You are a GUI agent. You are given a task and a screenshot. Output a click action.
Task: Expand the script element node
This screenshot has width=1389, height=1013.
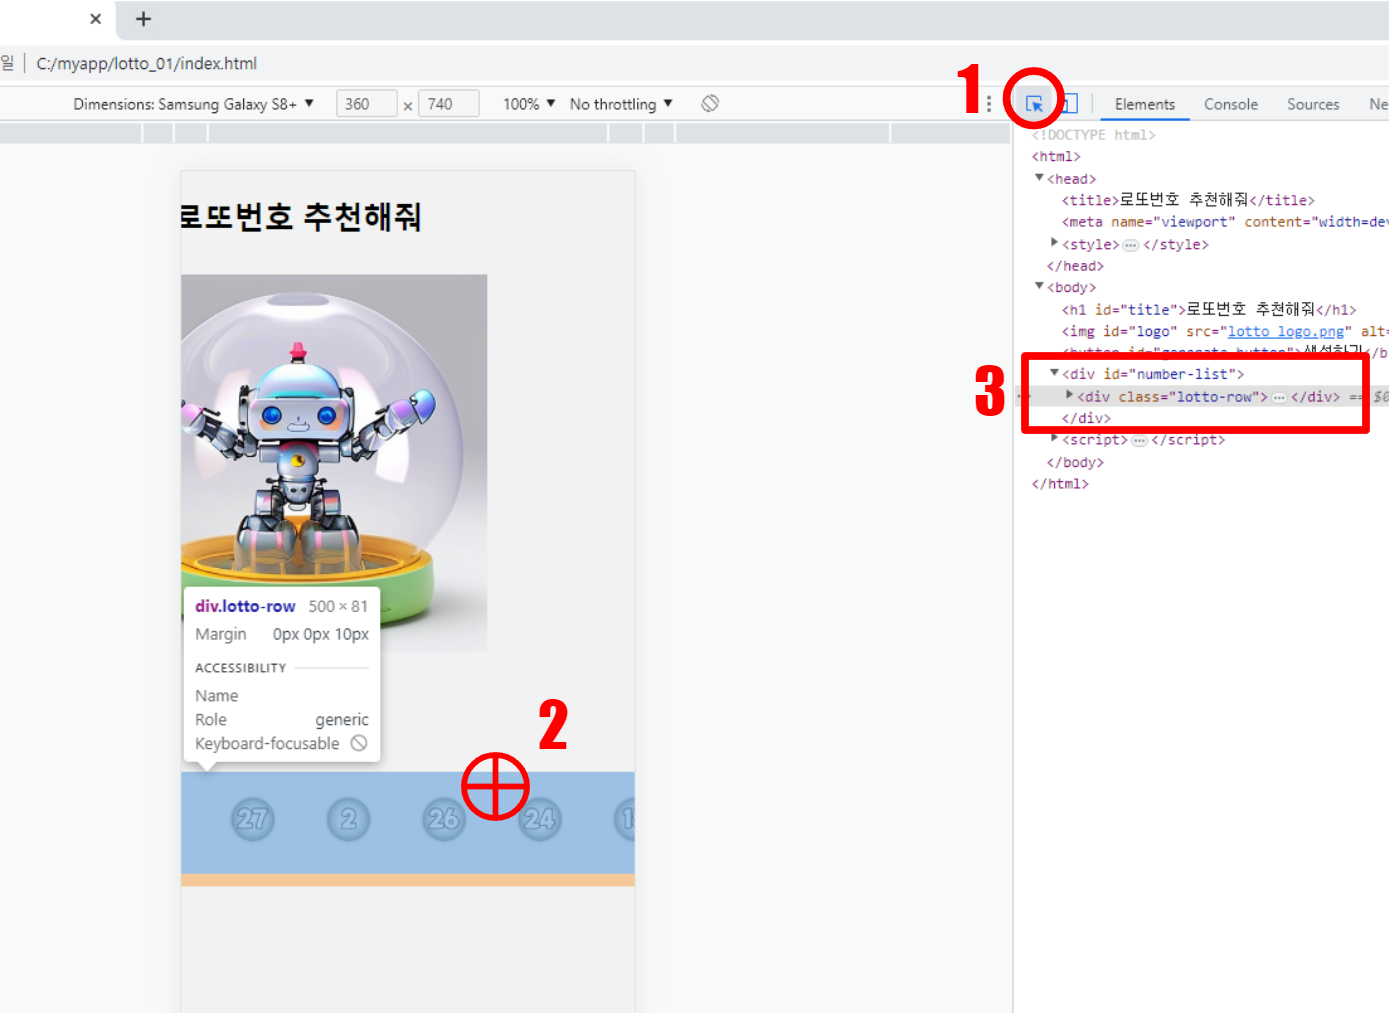[1054, 439]
